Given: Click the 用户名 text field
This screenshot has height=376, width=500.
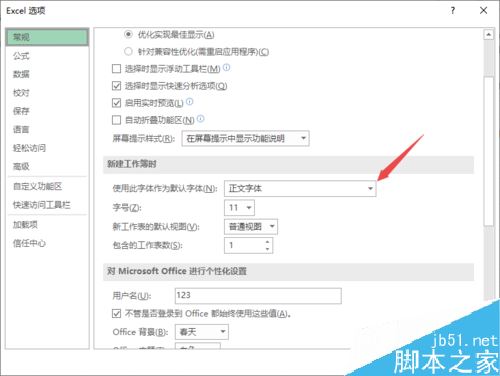Looking at the screenshot, I should pos(258,296).
